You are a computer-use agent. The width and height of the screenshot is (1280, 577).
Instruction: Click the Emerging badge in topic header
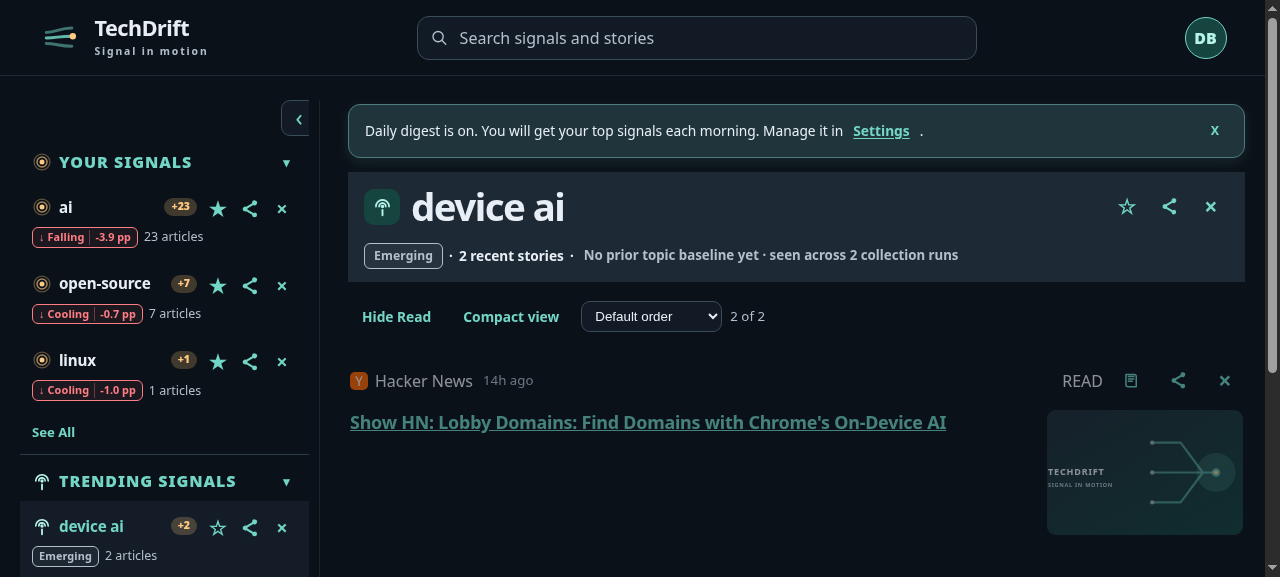403,255
